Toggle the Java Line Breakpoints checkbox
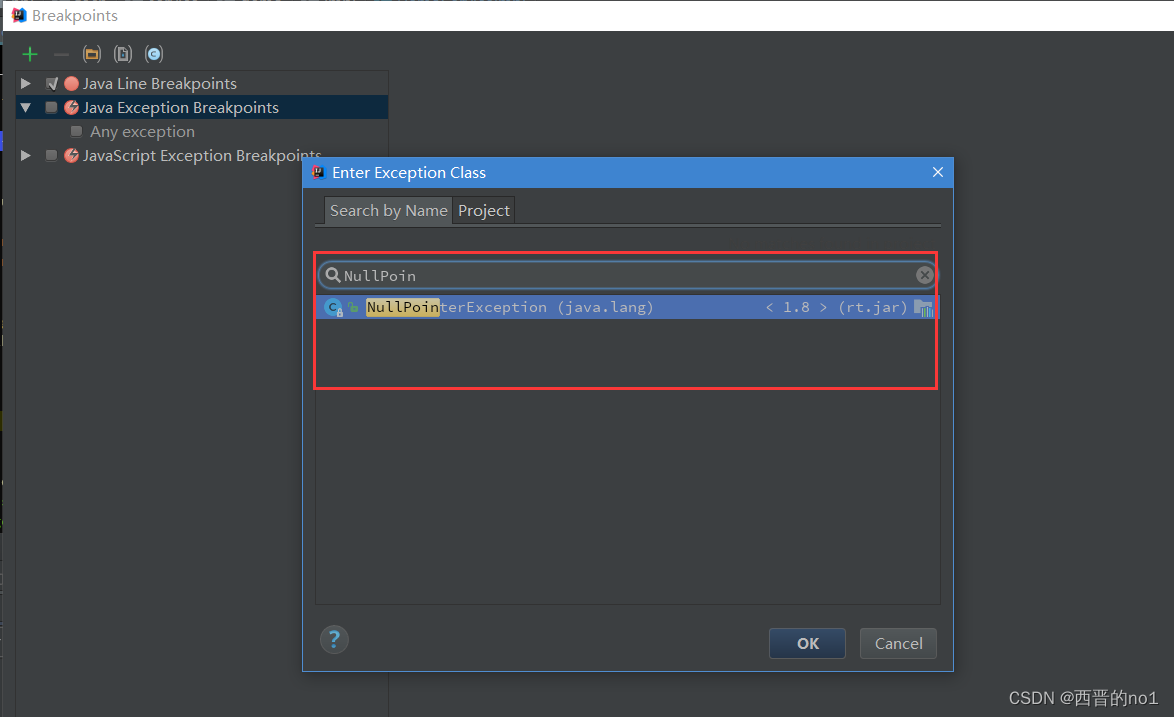The height and width of the screenshot is (717, 1174). pos(52,84)
